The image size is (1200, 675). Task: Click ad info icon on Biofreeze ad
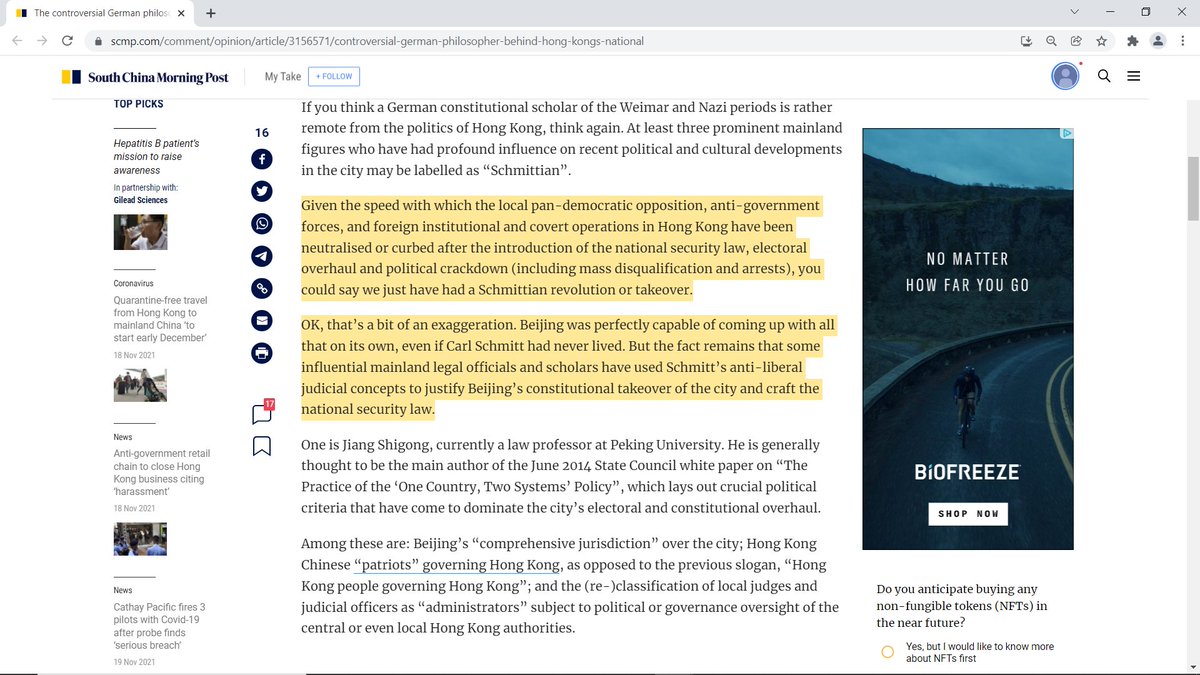pos(1067,133)
